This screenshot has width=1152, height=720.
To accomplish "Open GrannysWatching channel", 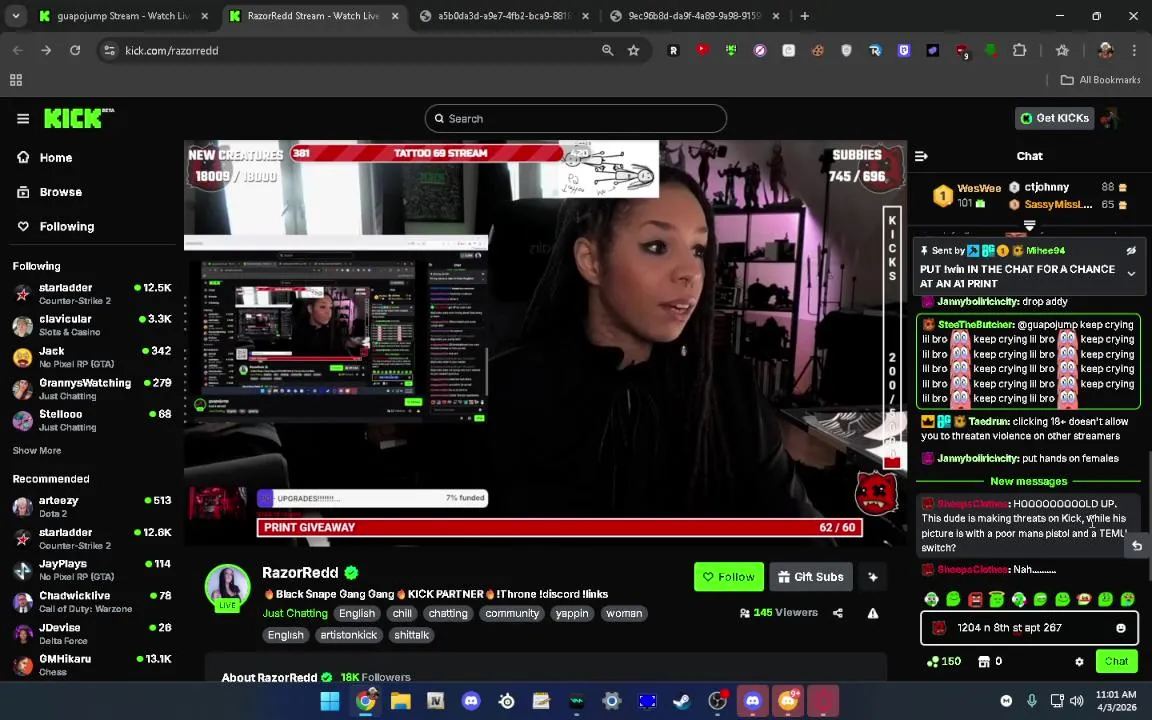I will coord(92,389).
